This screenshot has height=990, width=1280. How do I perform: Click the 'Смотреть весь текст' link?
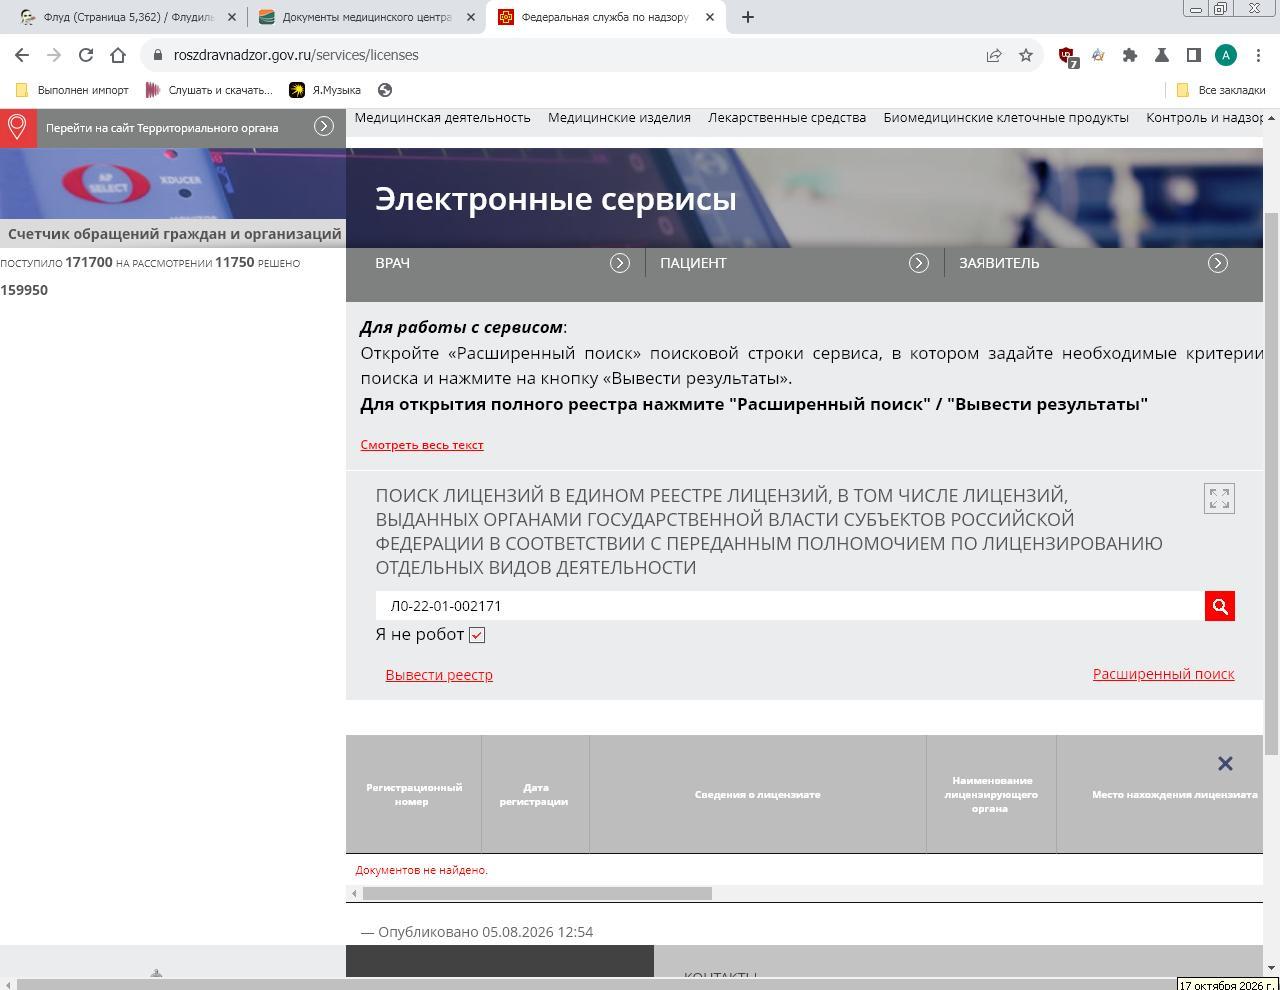422,445
